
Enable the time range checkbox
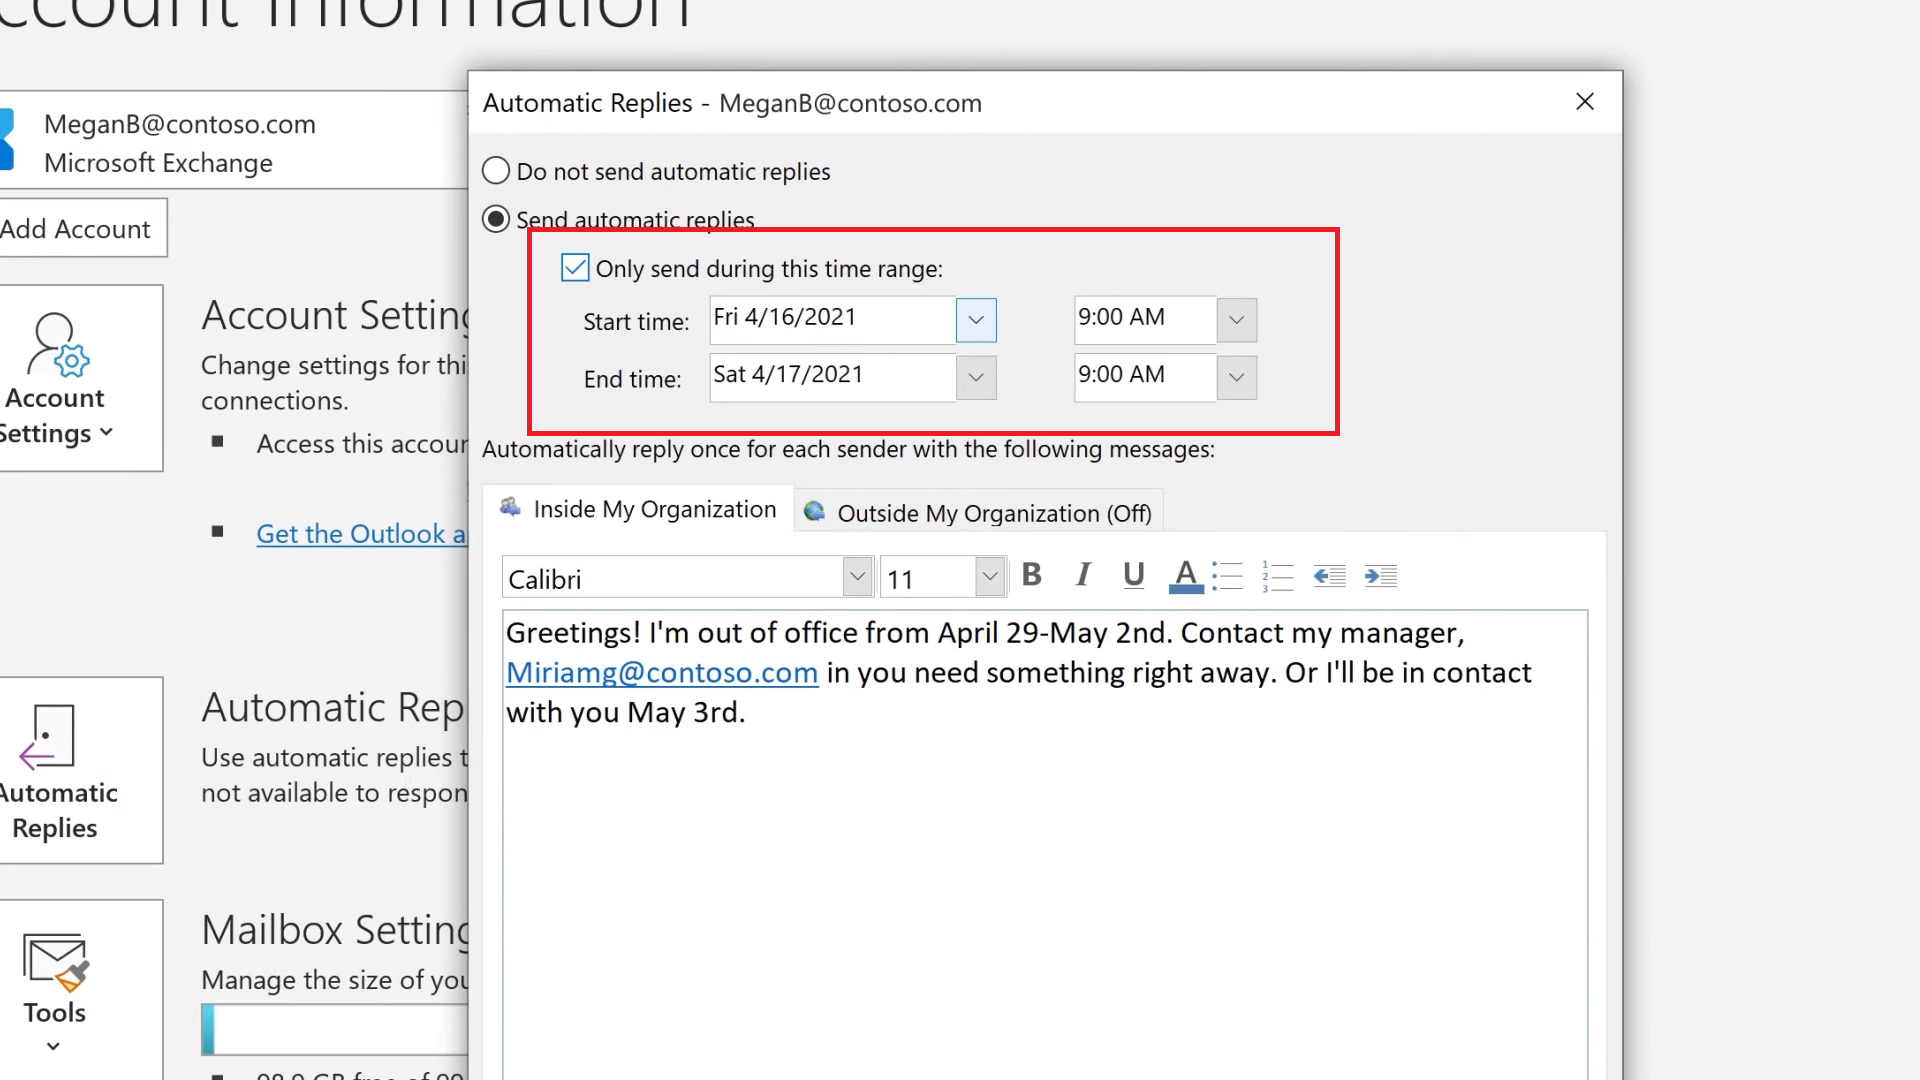coord(576,268)
